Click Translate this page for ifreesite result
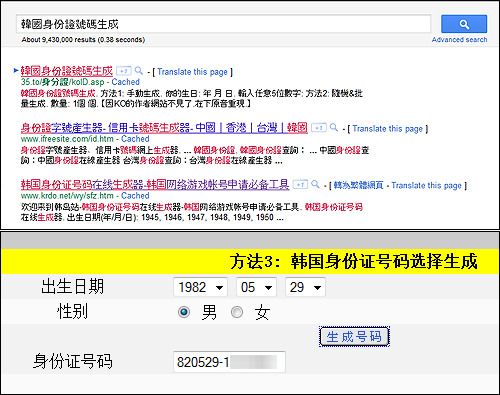500x395 pixels. point(388,129)
